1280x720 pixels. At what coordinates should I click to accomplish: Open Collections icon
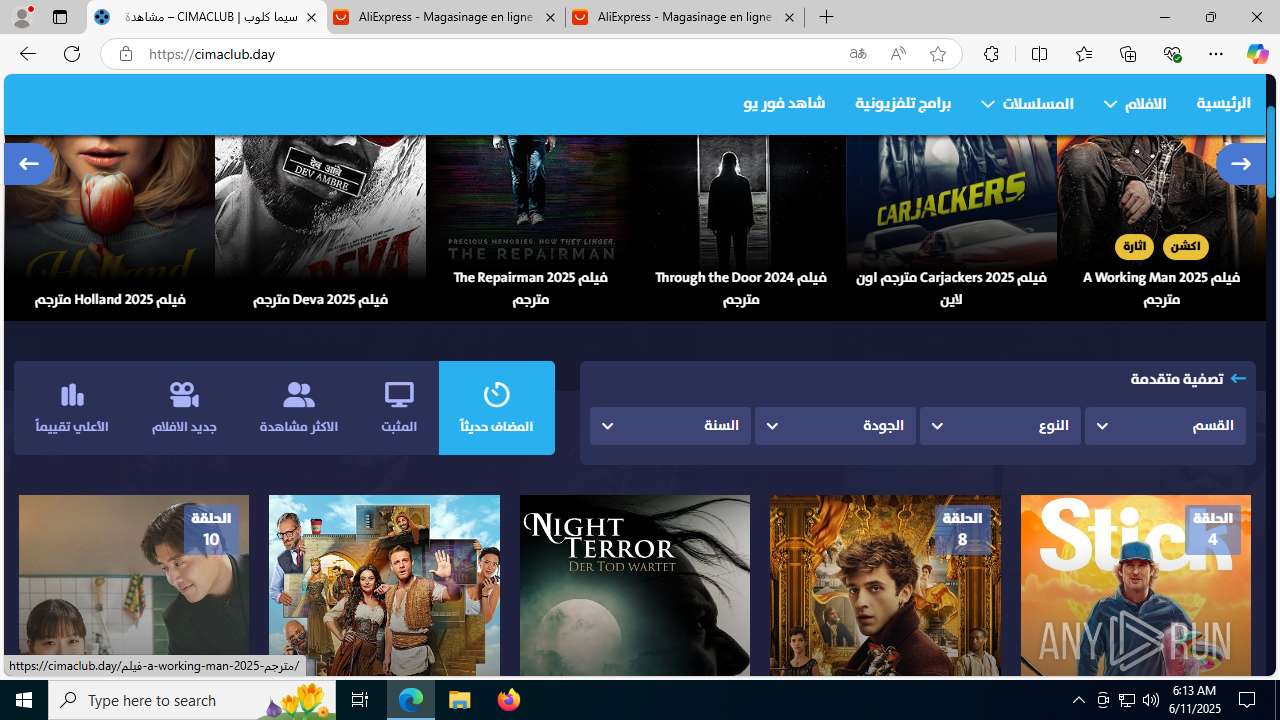pyautogui.click(x=1128, y=54)
